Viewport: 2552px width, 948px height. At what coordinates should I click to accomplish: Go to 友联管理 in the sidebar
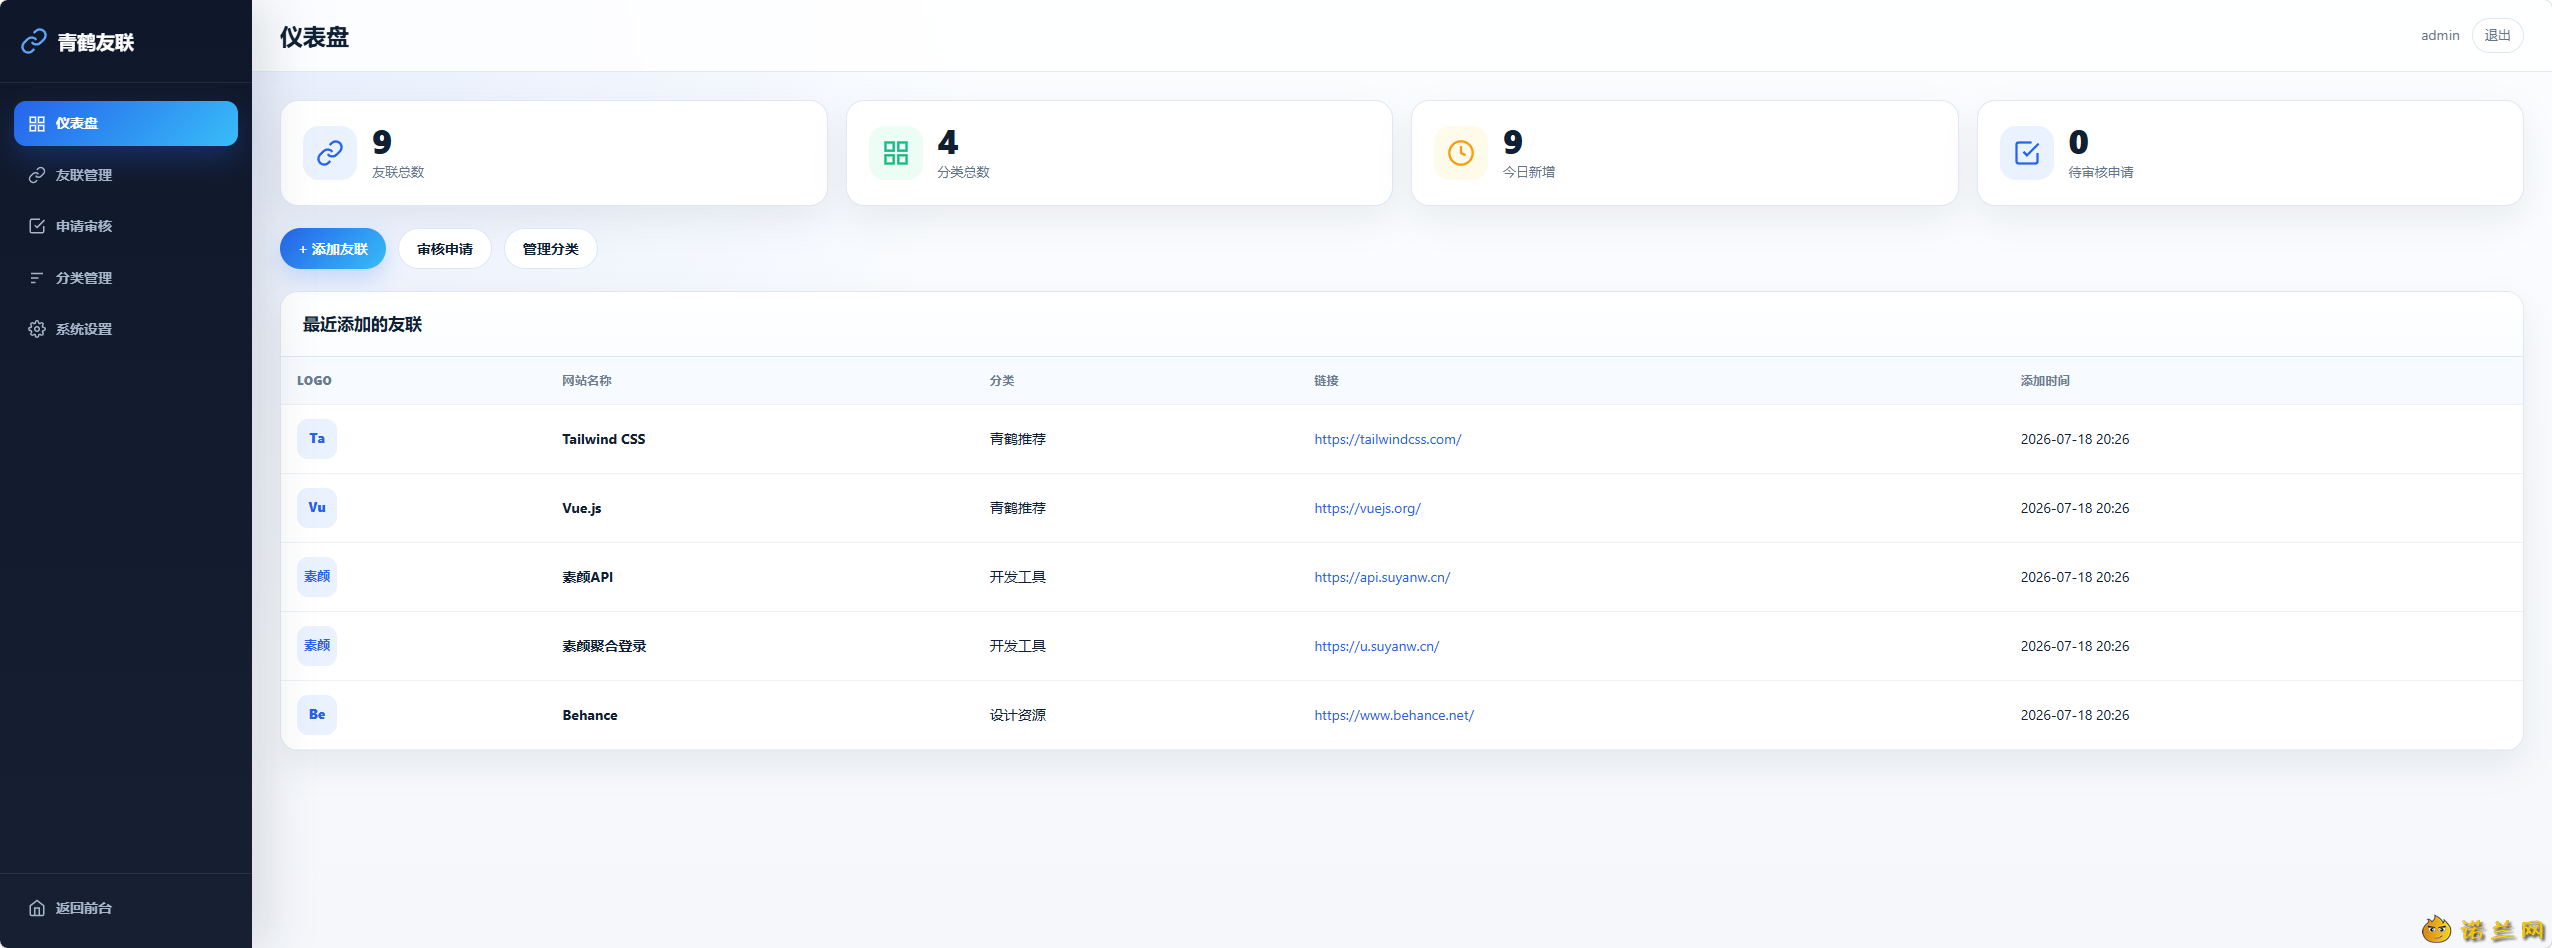coord(126,175)
